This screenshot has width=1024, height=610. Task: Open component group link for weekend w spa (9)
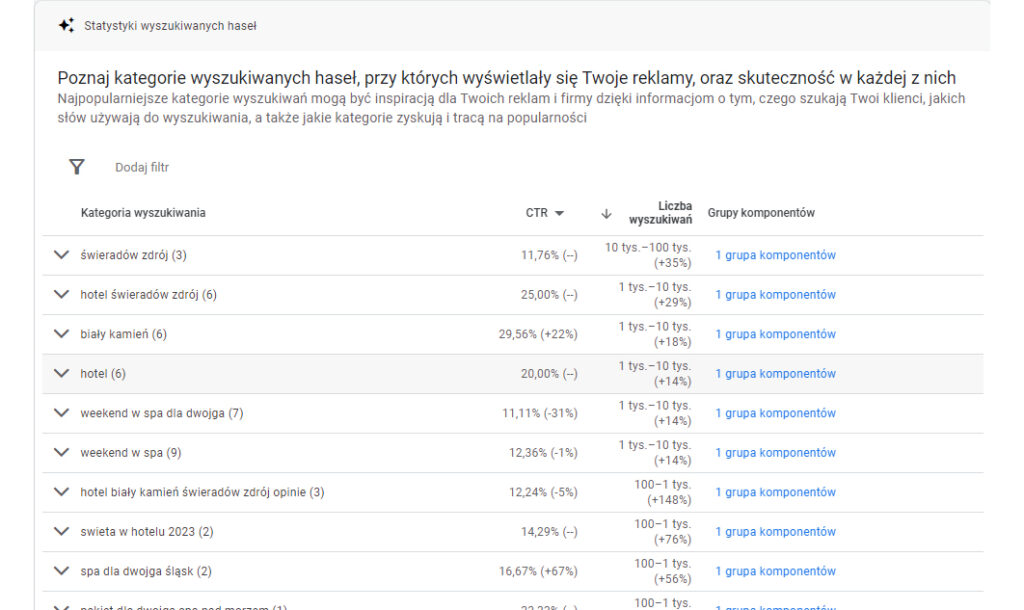(x=775, y=453)
